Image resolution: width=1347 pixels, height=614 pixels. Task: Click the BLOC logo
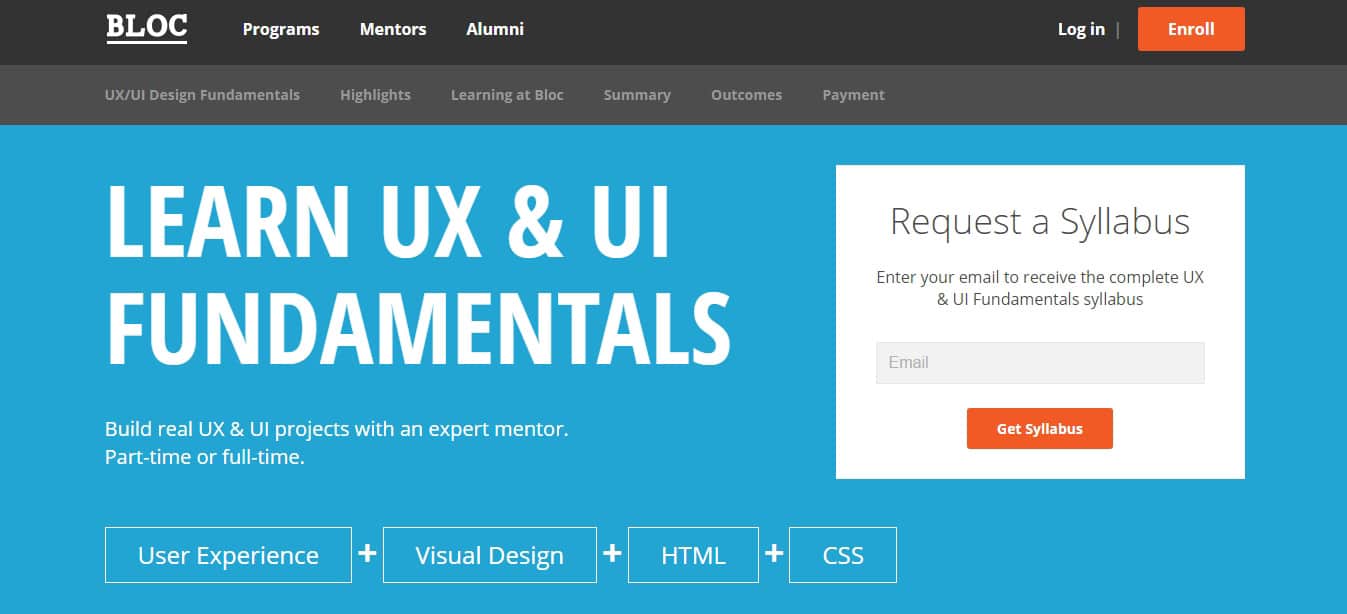click(146, 28)
